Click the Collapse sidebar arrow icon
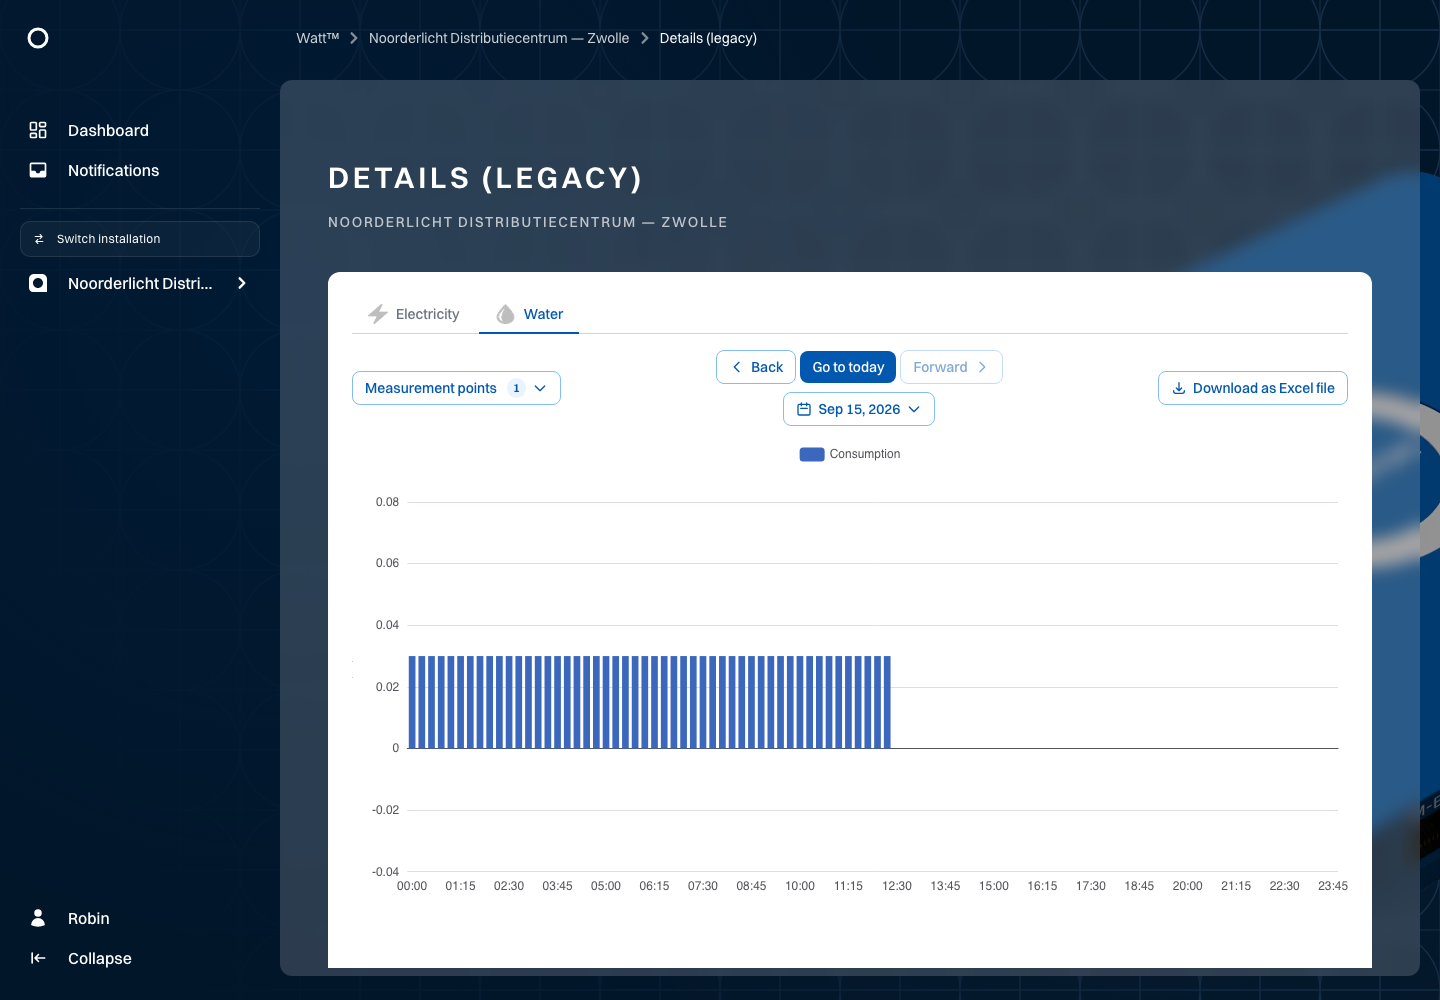 (38, 958)
